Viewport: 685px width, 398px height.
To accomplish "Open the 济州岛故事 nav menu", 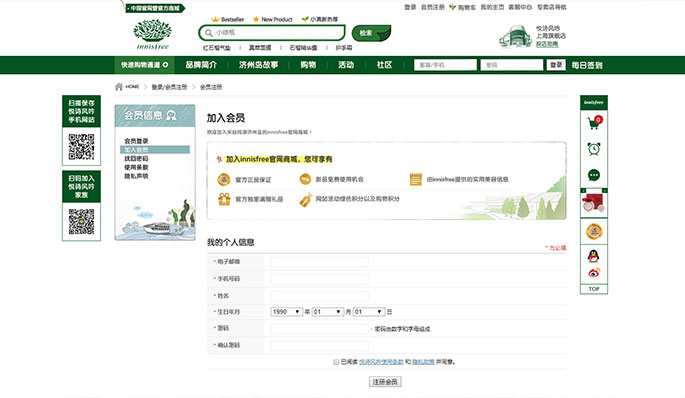I will pyautogui.click(x=258, y=65).
